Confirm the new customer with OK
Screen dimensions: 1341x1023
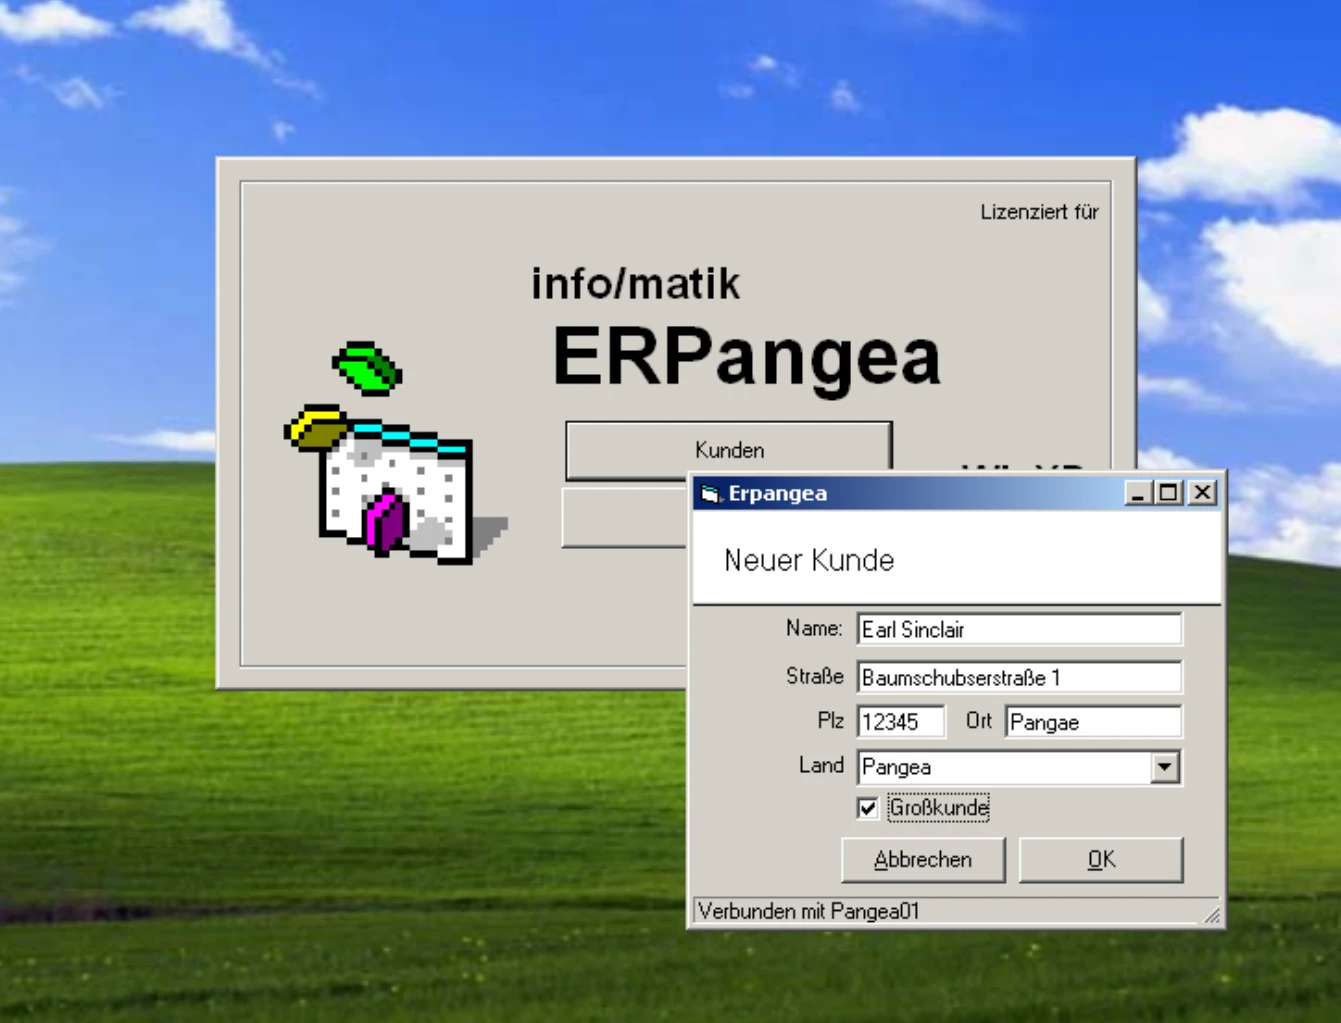1101,860
